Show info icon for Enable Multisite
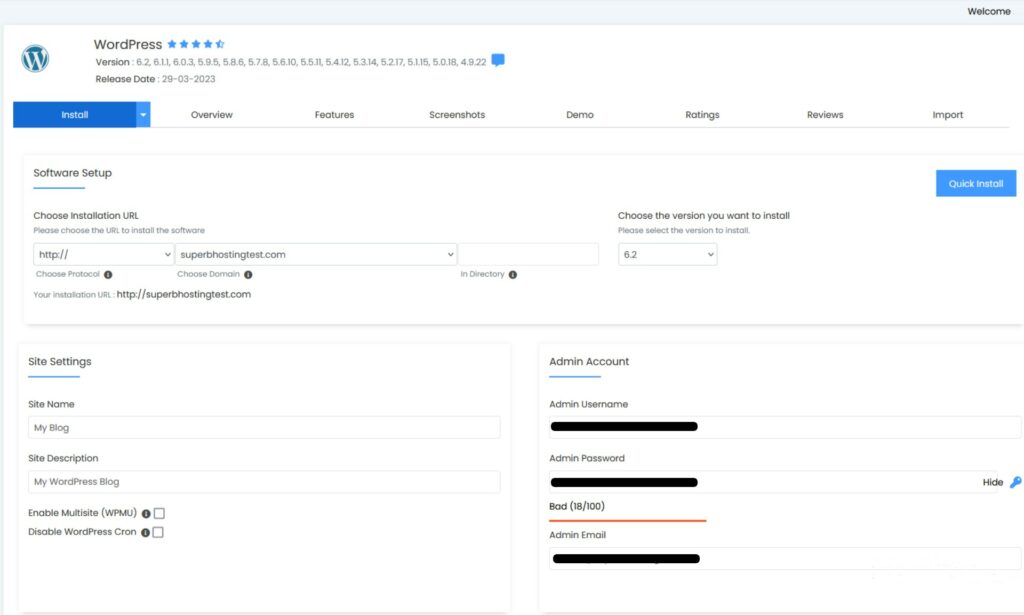 [x=146, y=514]
